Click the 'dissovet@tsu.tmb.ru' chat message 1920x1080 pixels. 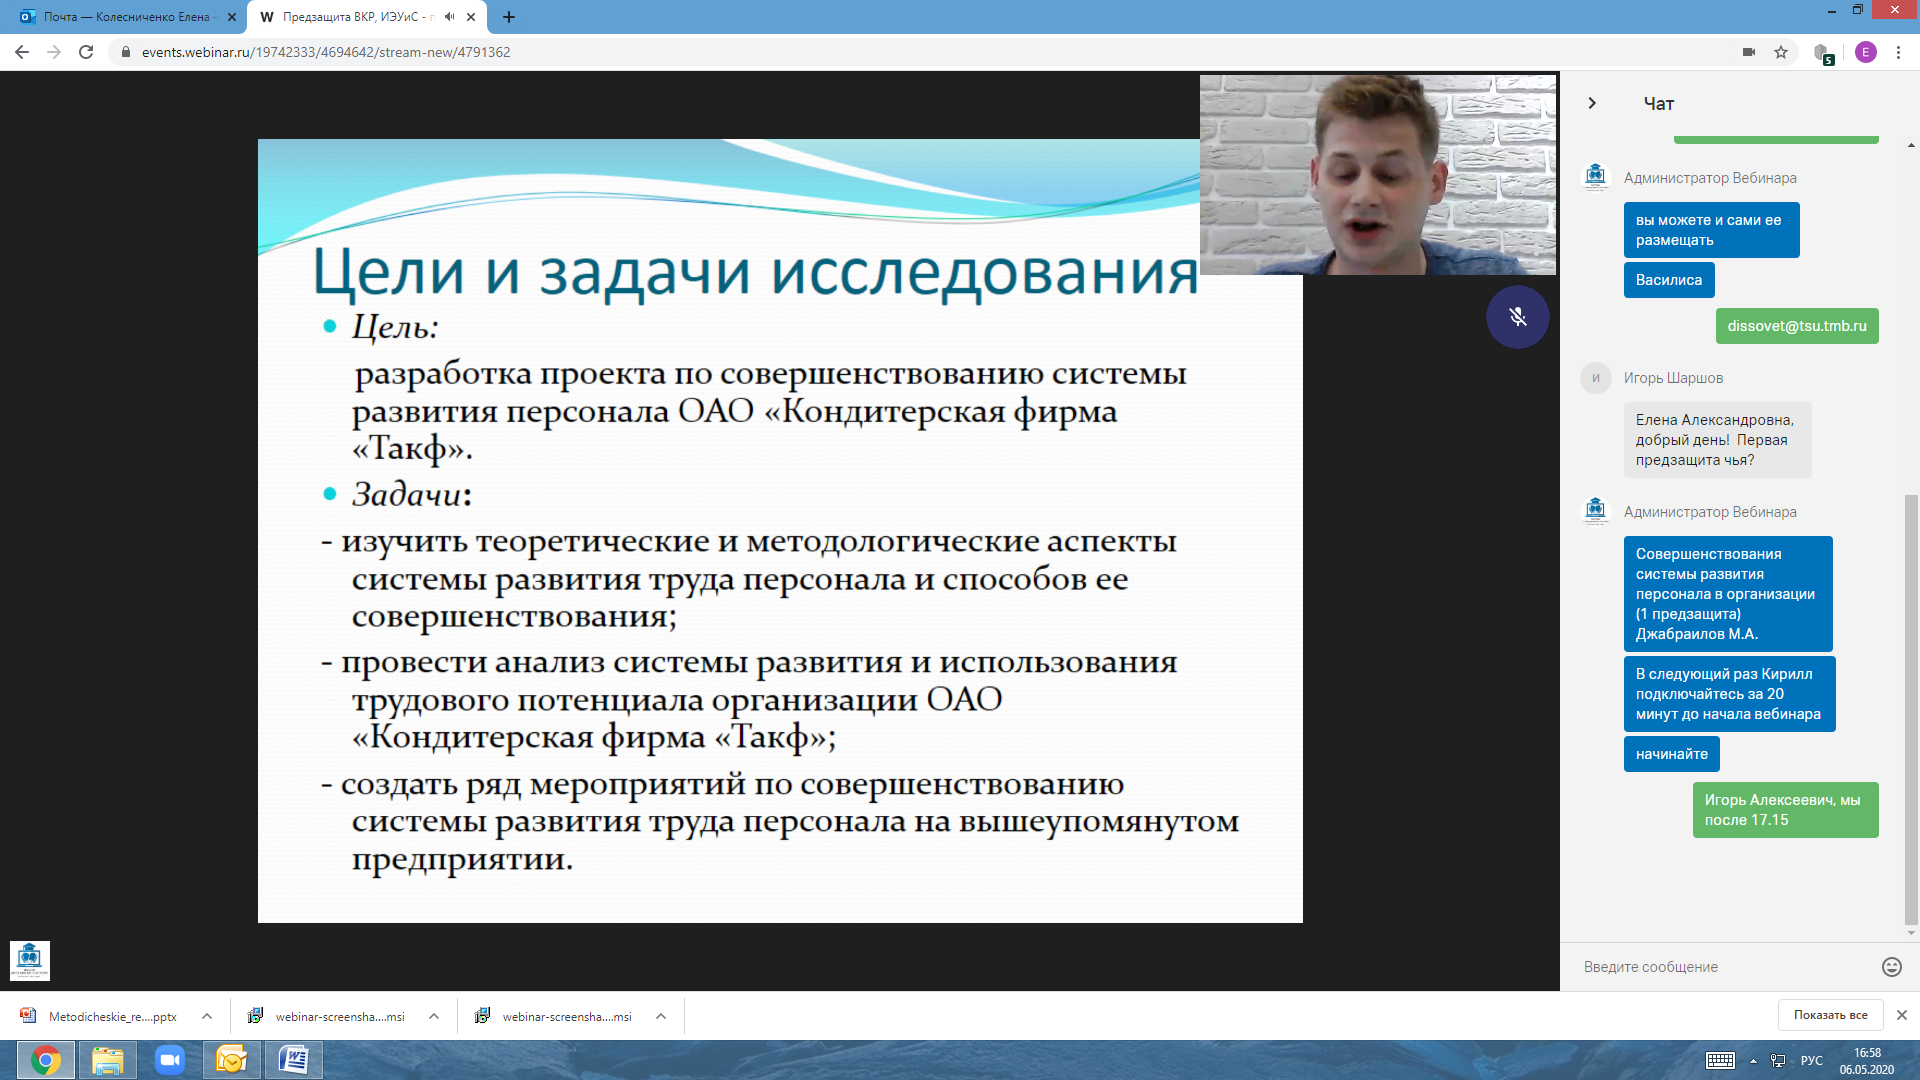tap(1797, 326)
